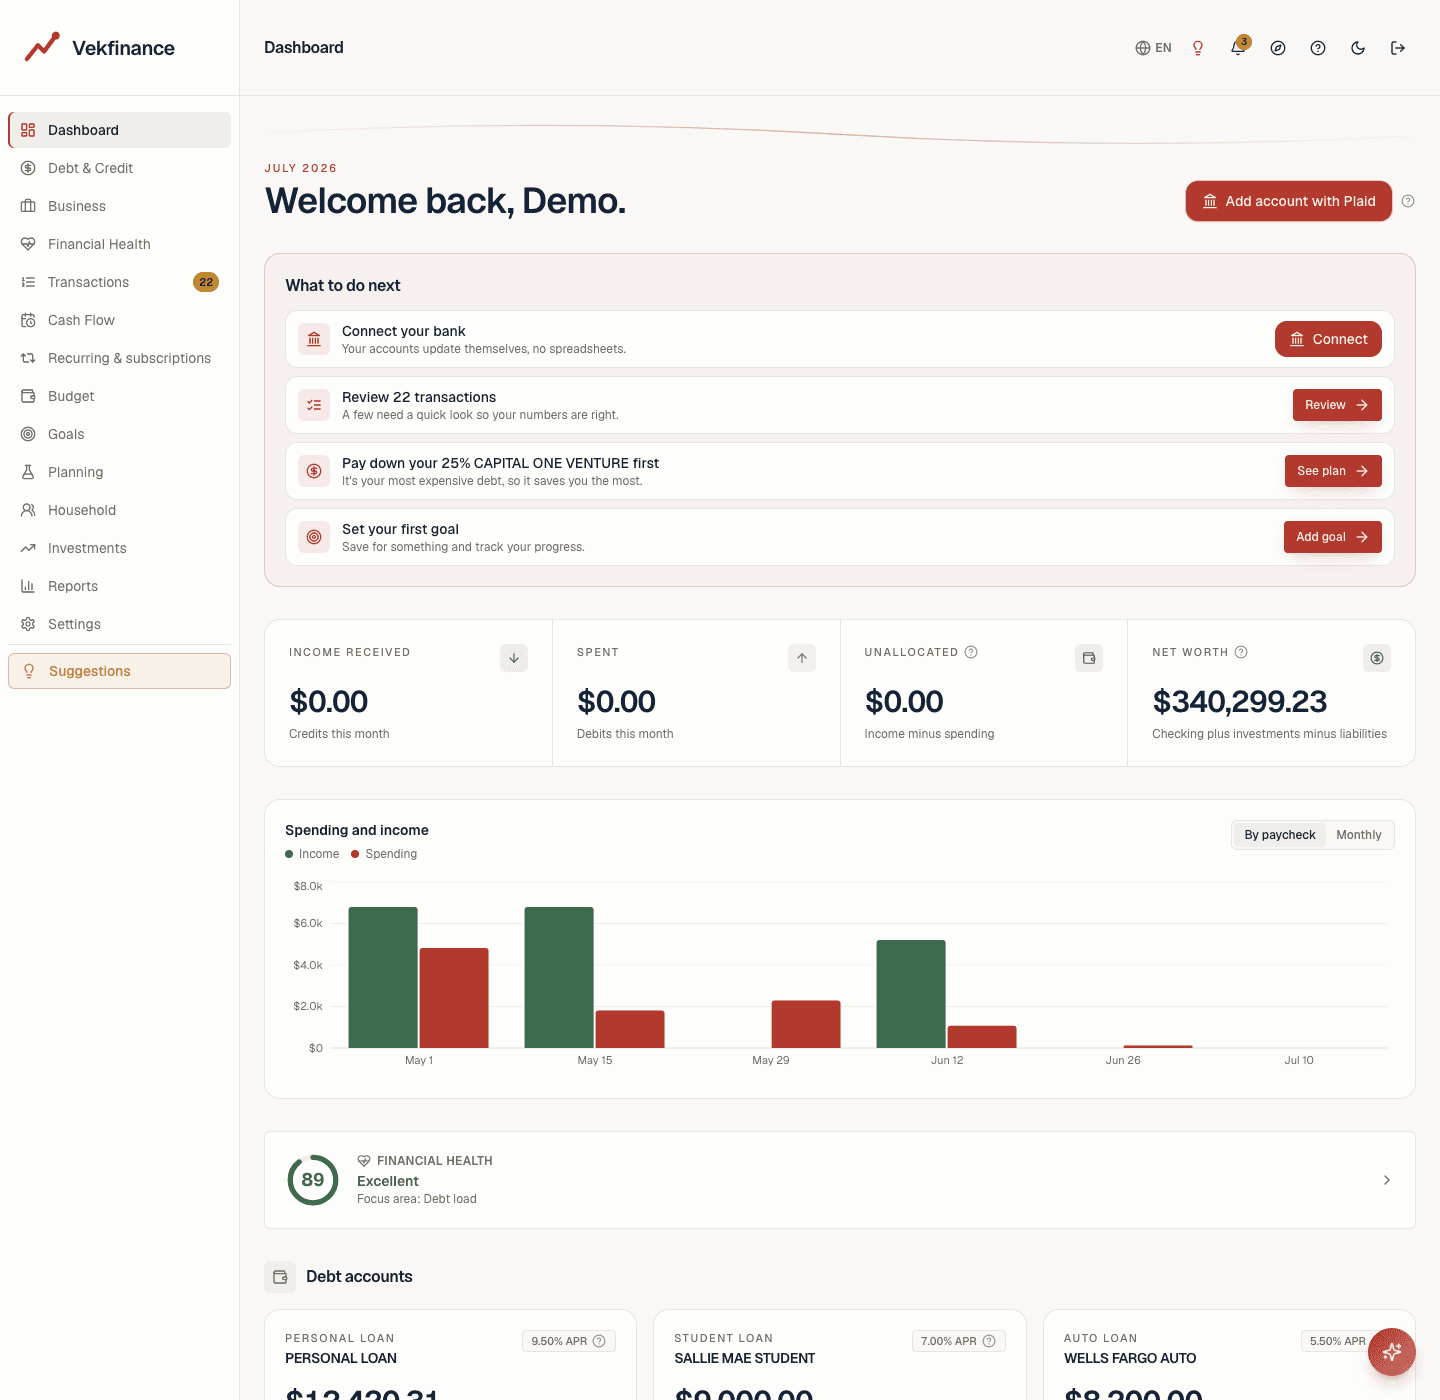Viewport: 1440px width, 1400px height.
Task: Open Planning page
Action: point(120,472)
